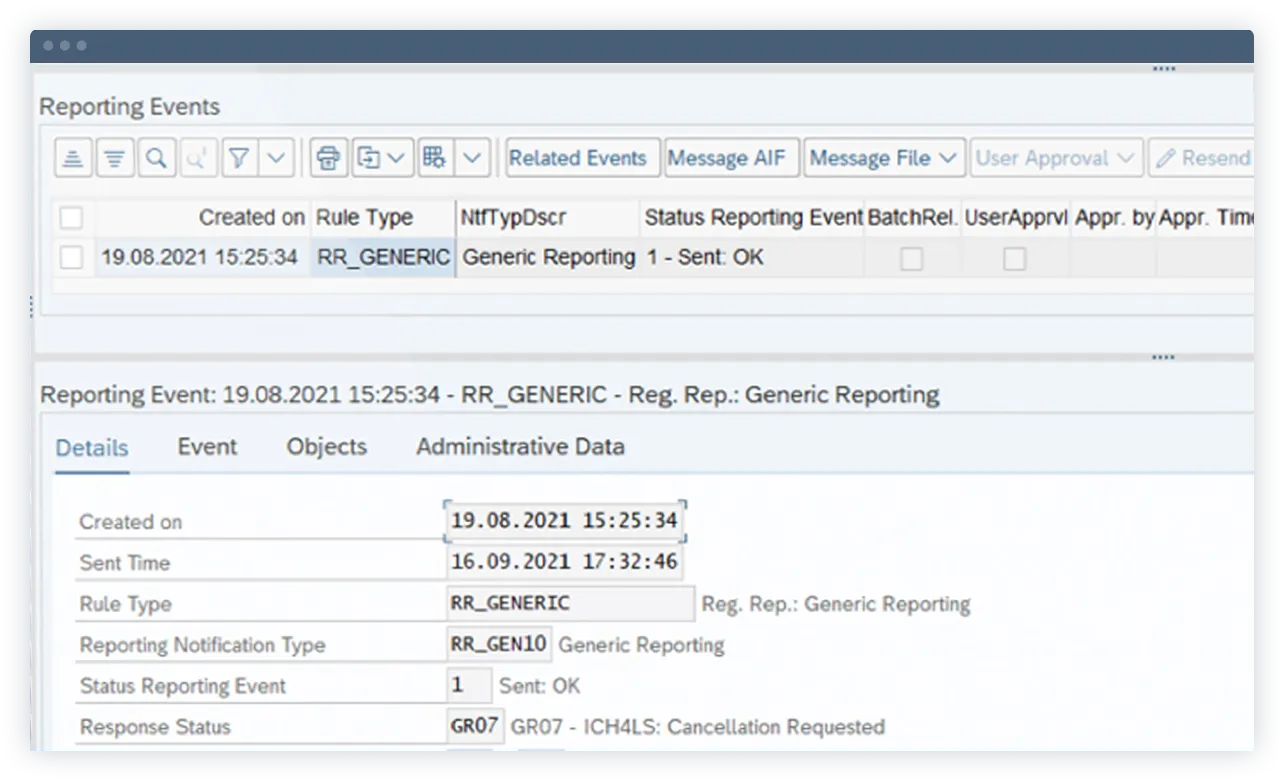Select the Sent Time date field

[565, 561]
